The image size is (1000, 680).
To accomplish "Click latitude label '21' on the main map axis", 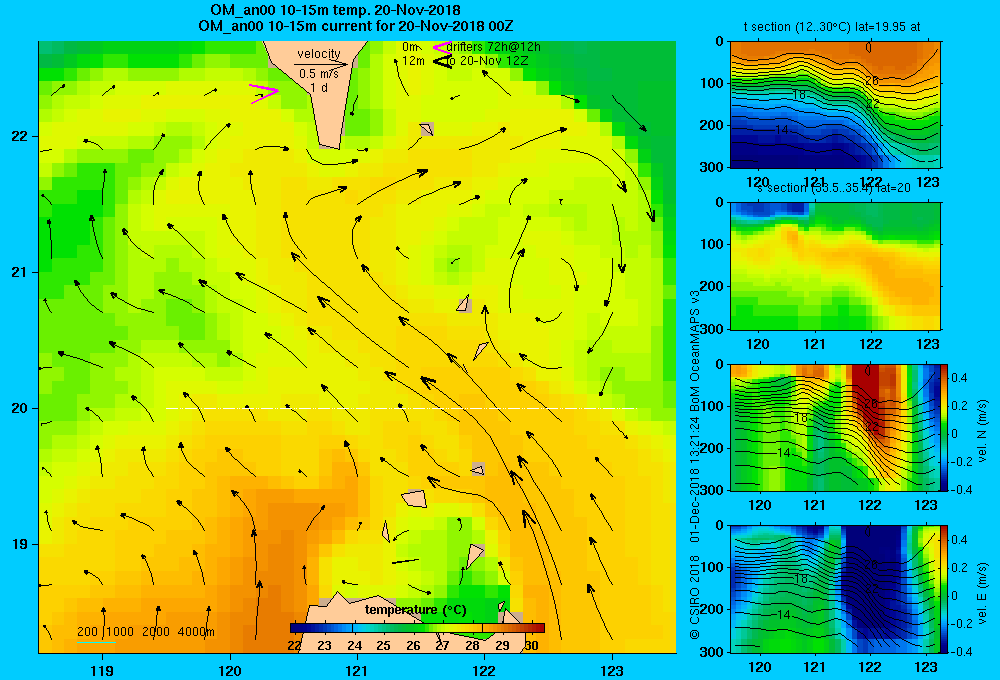I will point(18,272).
